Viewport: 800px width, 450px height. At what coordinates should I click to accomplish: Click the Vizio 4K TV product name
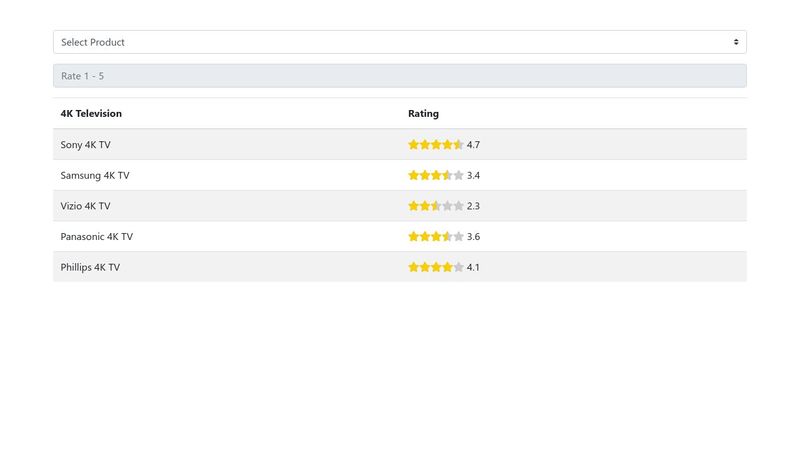pos(85,206)
